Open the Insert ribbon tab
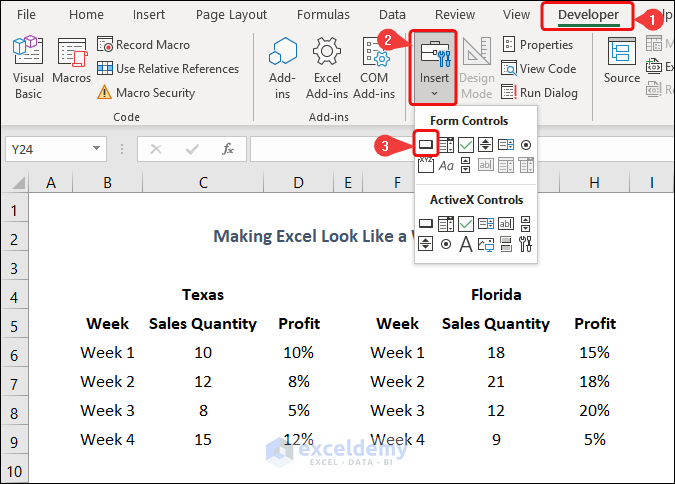 pos(149,15)
